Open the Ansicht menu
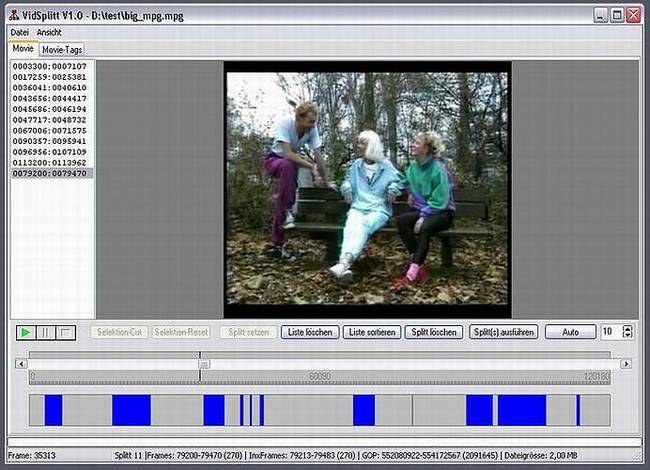Viewport: 650px width, 470px height. 49,32
